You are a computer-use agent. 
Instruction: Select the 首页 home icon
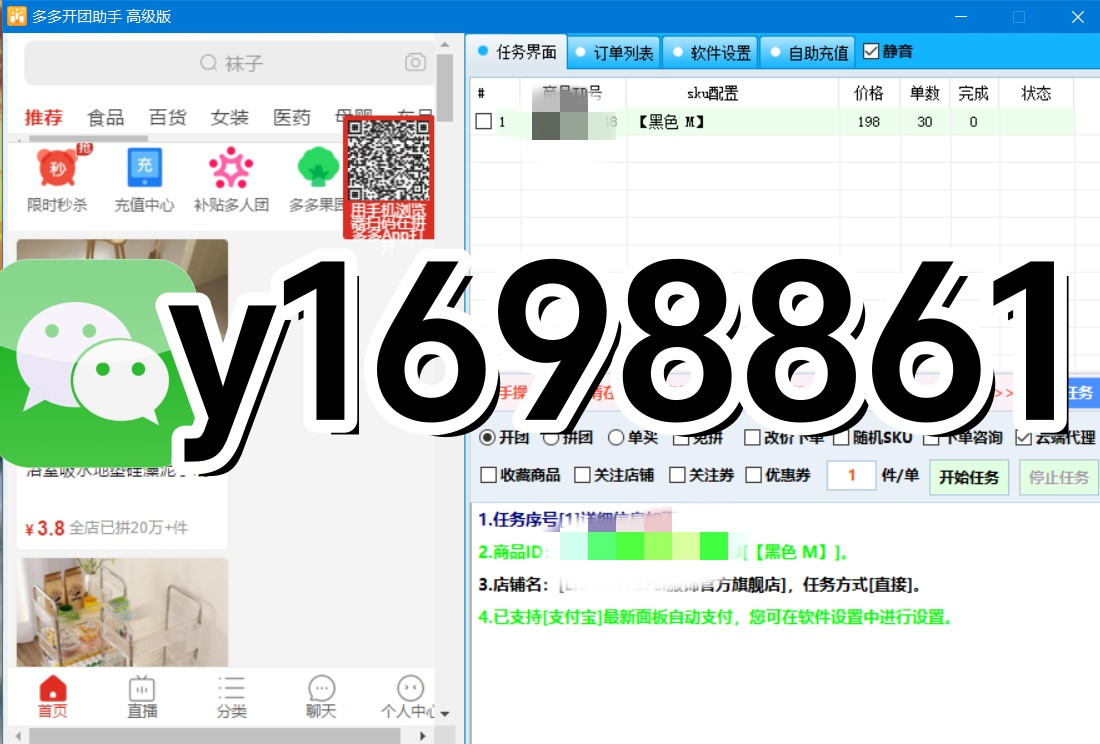(x=52, y=695)
